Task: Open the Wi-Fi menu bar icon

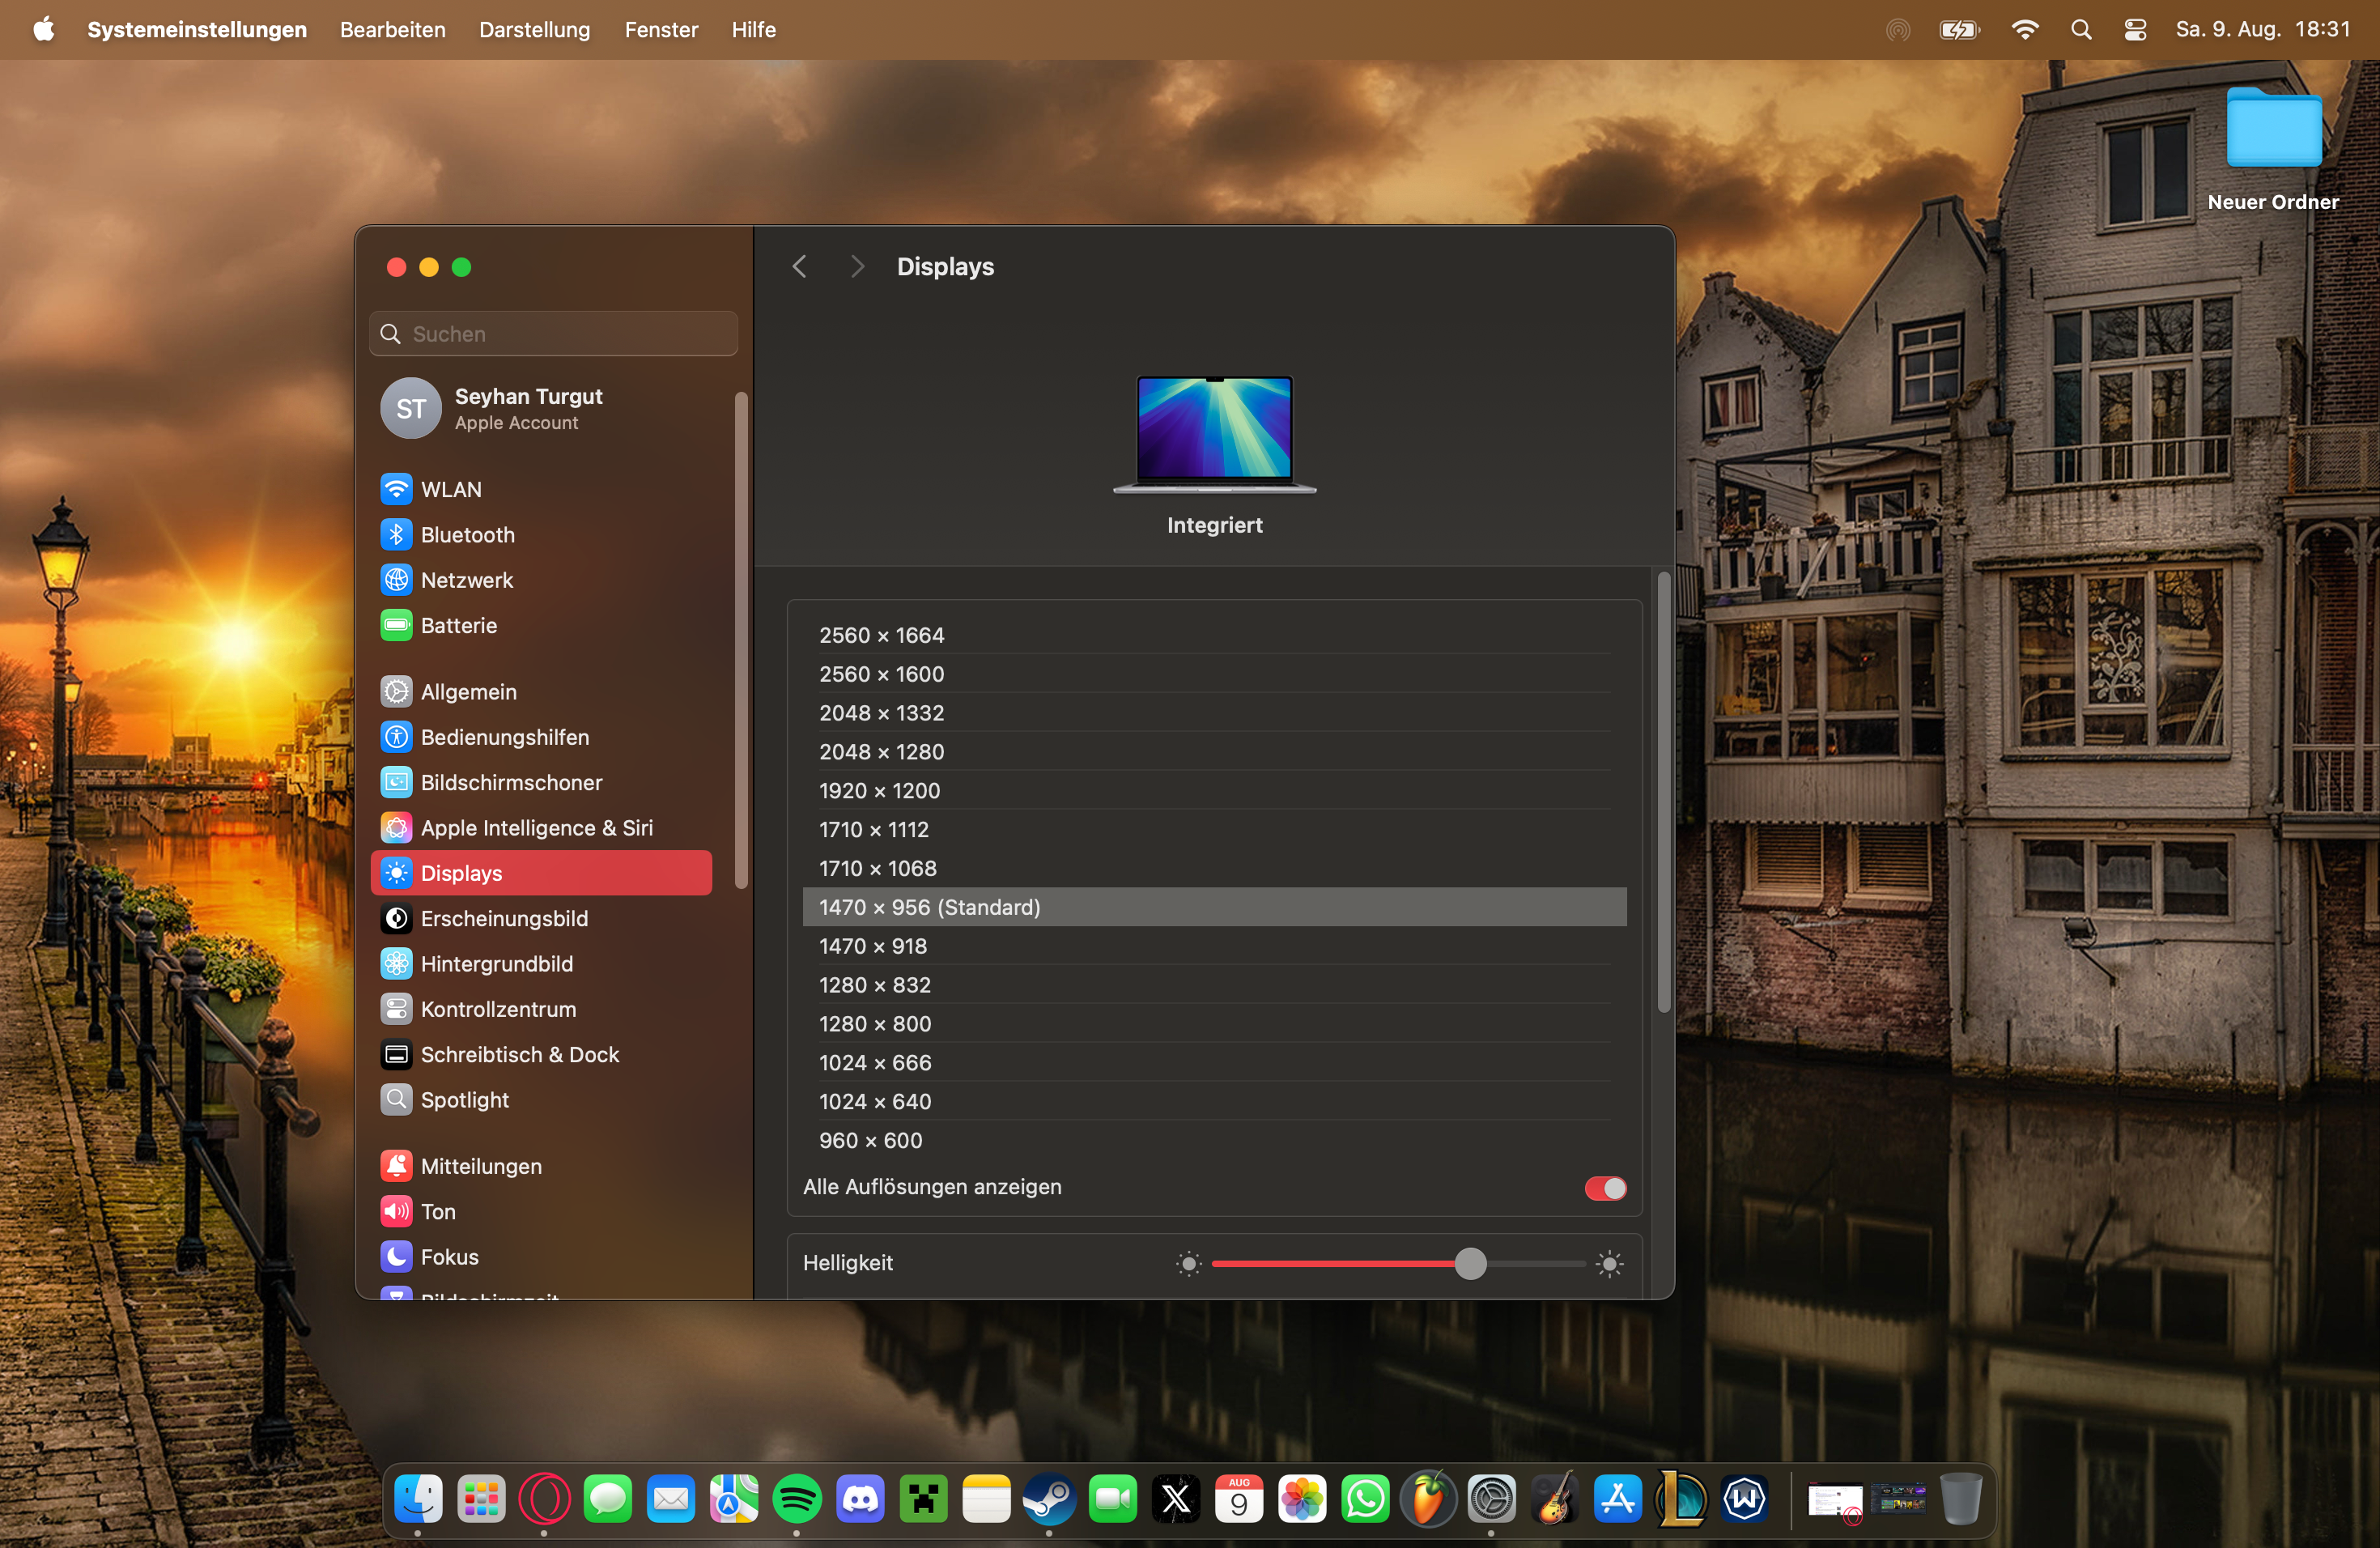Action: pyautogui.click(x=2025, y=30)
